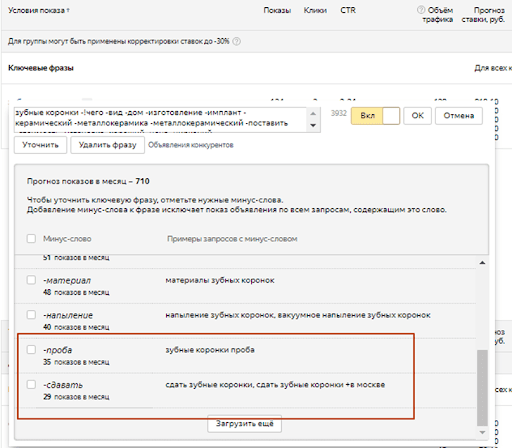
Task: Click the minus-words list scroll down arrow
Action: pyautogui.click(x=482, y=432)
